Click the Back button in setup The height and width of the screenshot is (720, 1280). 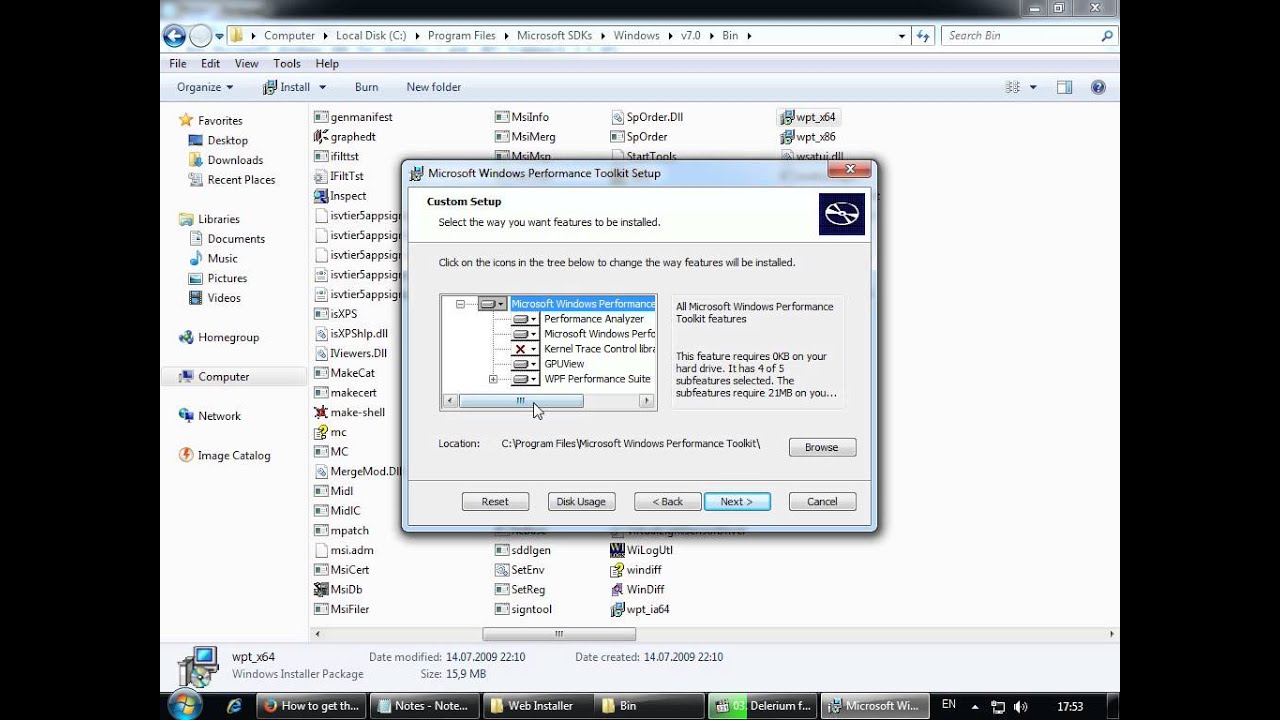(667, 501)
